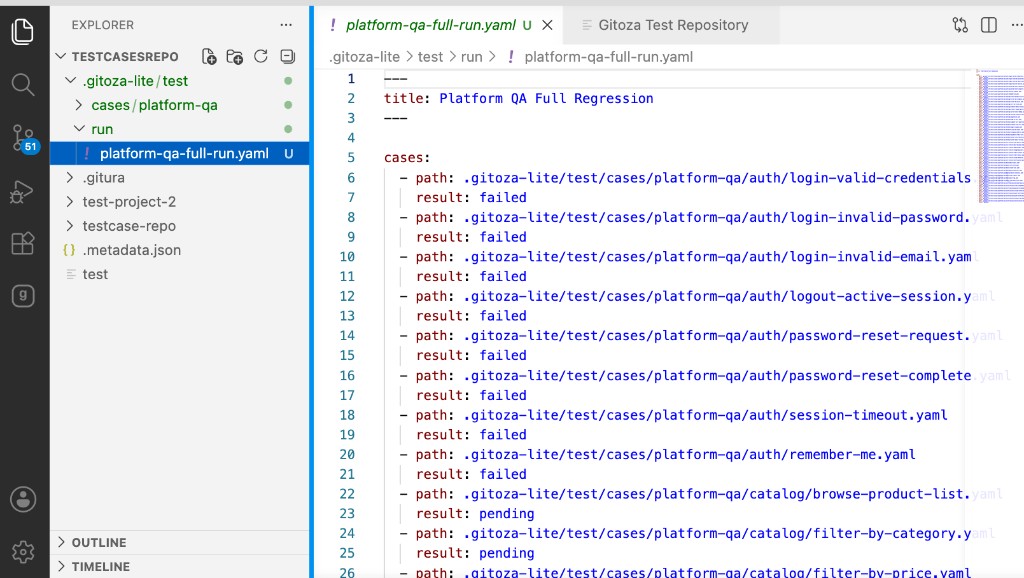The width and height of the screenshot is (1024, 578).
Task: Select platform-qa-full-run.yaml in file tree
Action: pos(180,153)
